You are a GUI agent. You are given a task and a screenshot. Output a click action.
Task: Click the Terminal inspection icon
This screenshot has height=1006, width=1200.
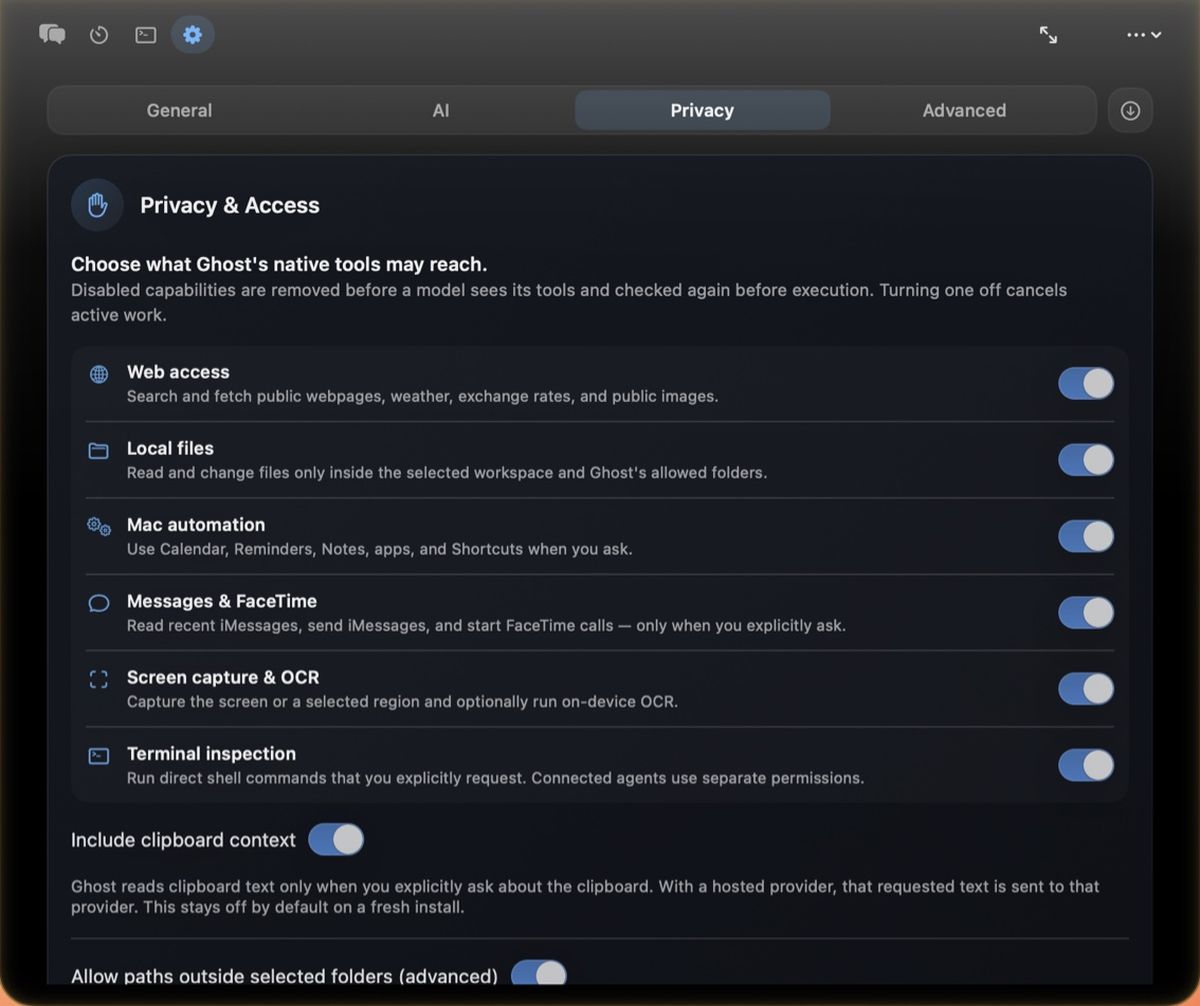click(99, 756)
